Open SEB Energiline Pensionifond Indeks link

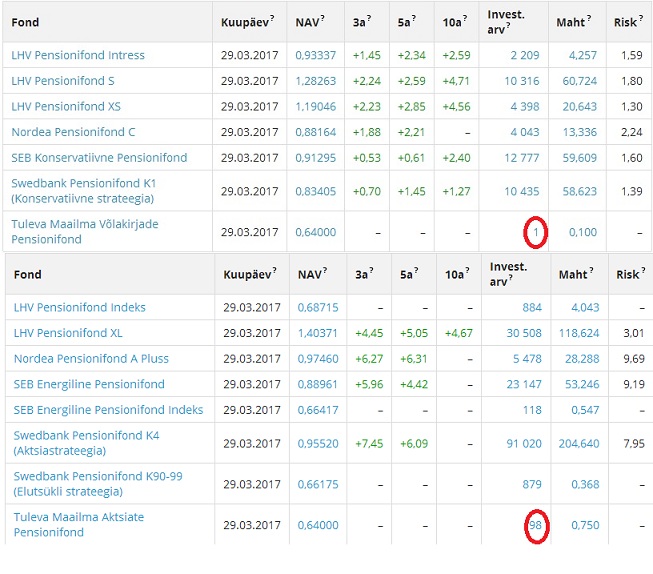108,410
